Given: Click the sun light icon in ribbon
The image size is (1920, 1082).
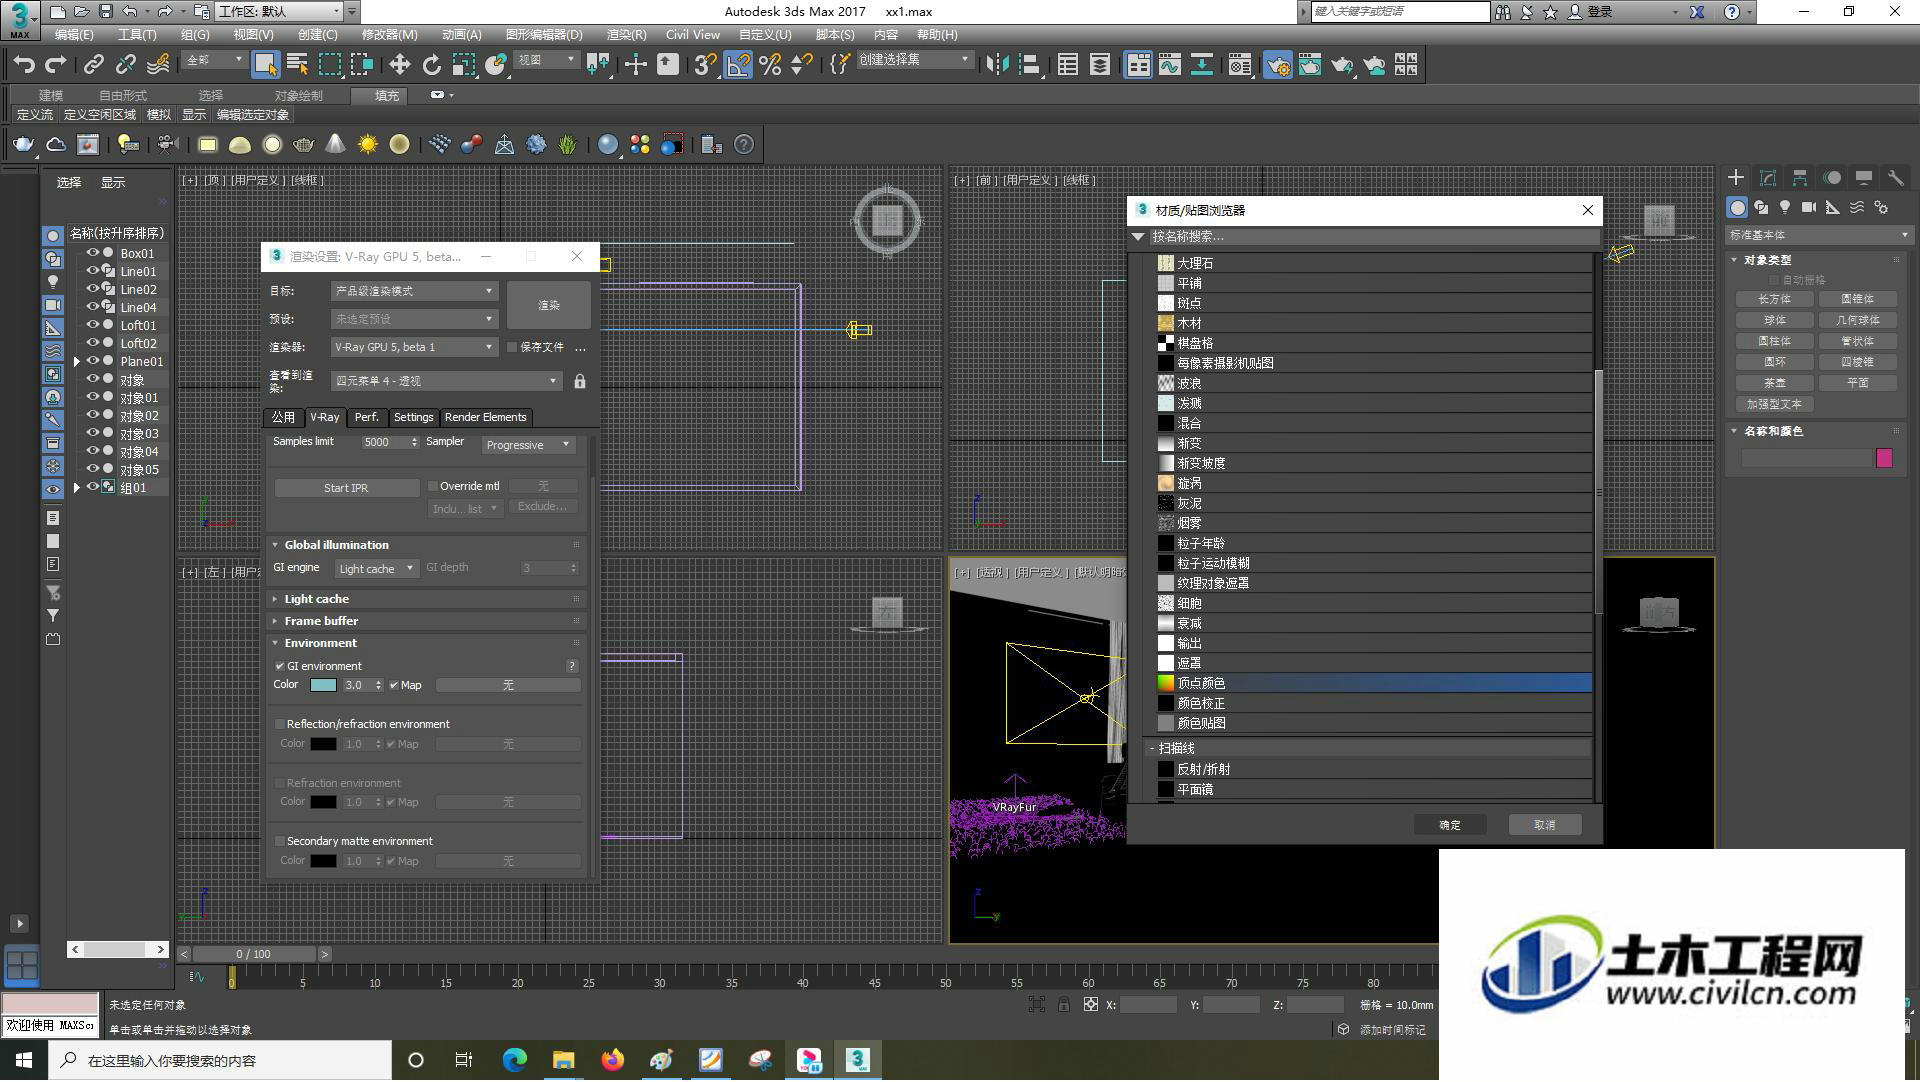Looking at the screenshot, I should tap(368, 145).
